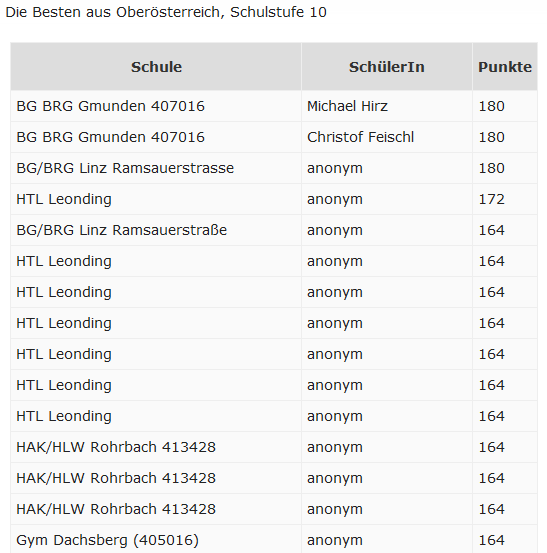The image size is (547, 553).
Task: Select the Gym Dachsberg (405016) cell
Action: [x=156, y=540]
